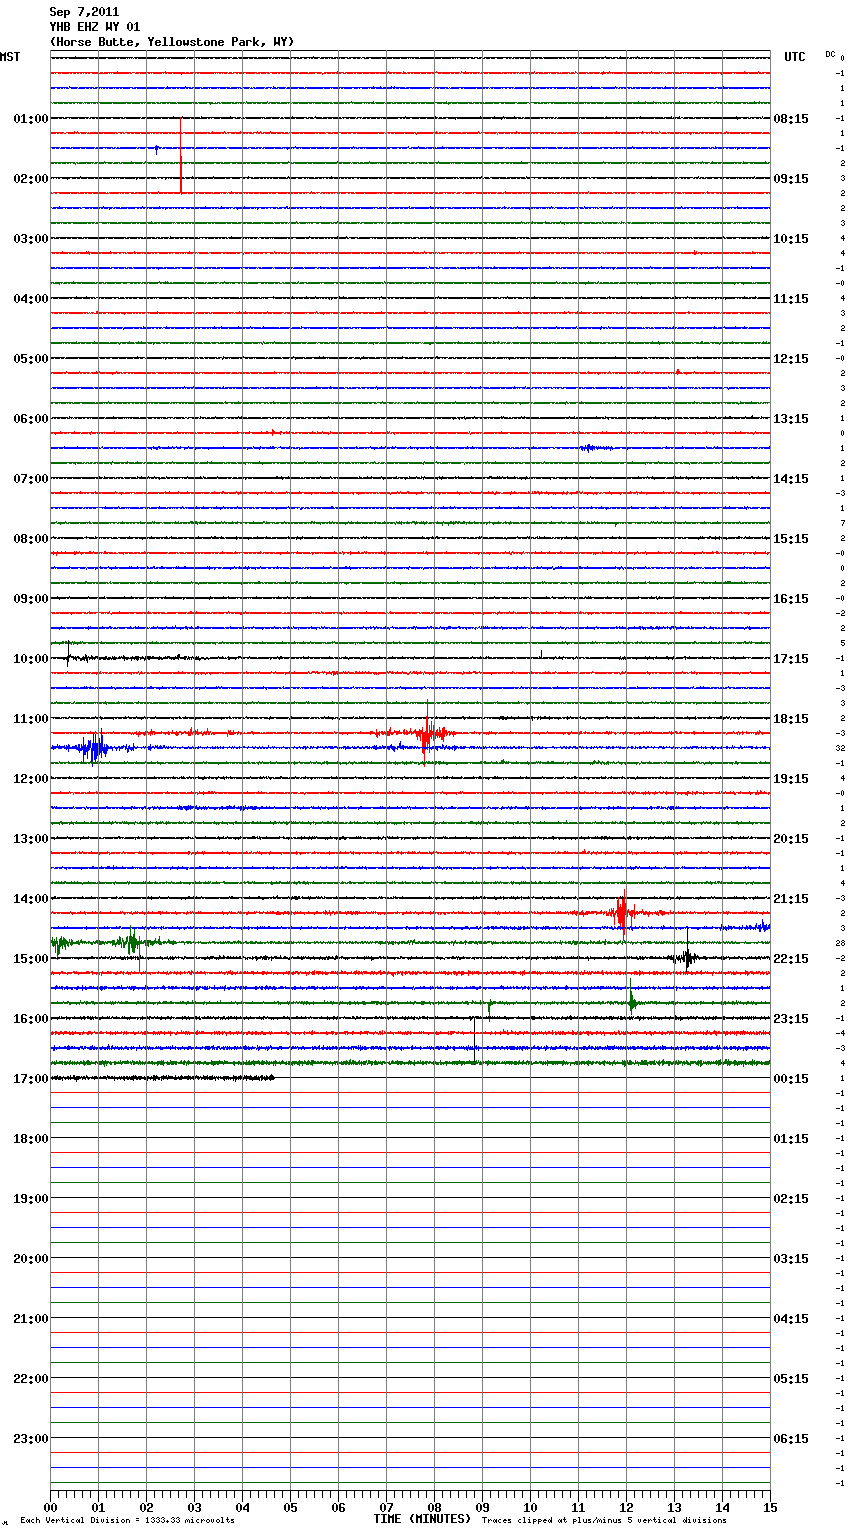Click the '22:15' UTC time label

click(791, 959)
